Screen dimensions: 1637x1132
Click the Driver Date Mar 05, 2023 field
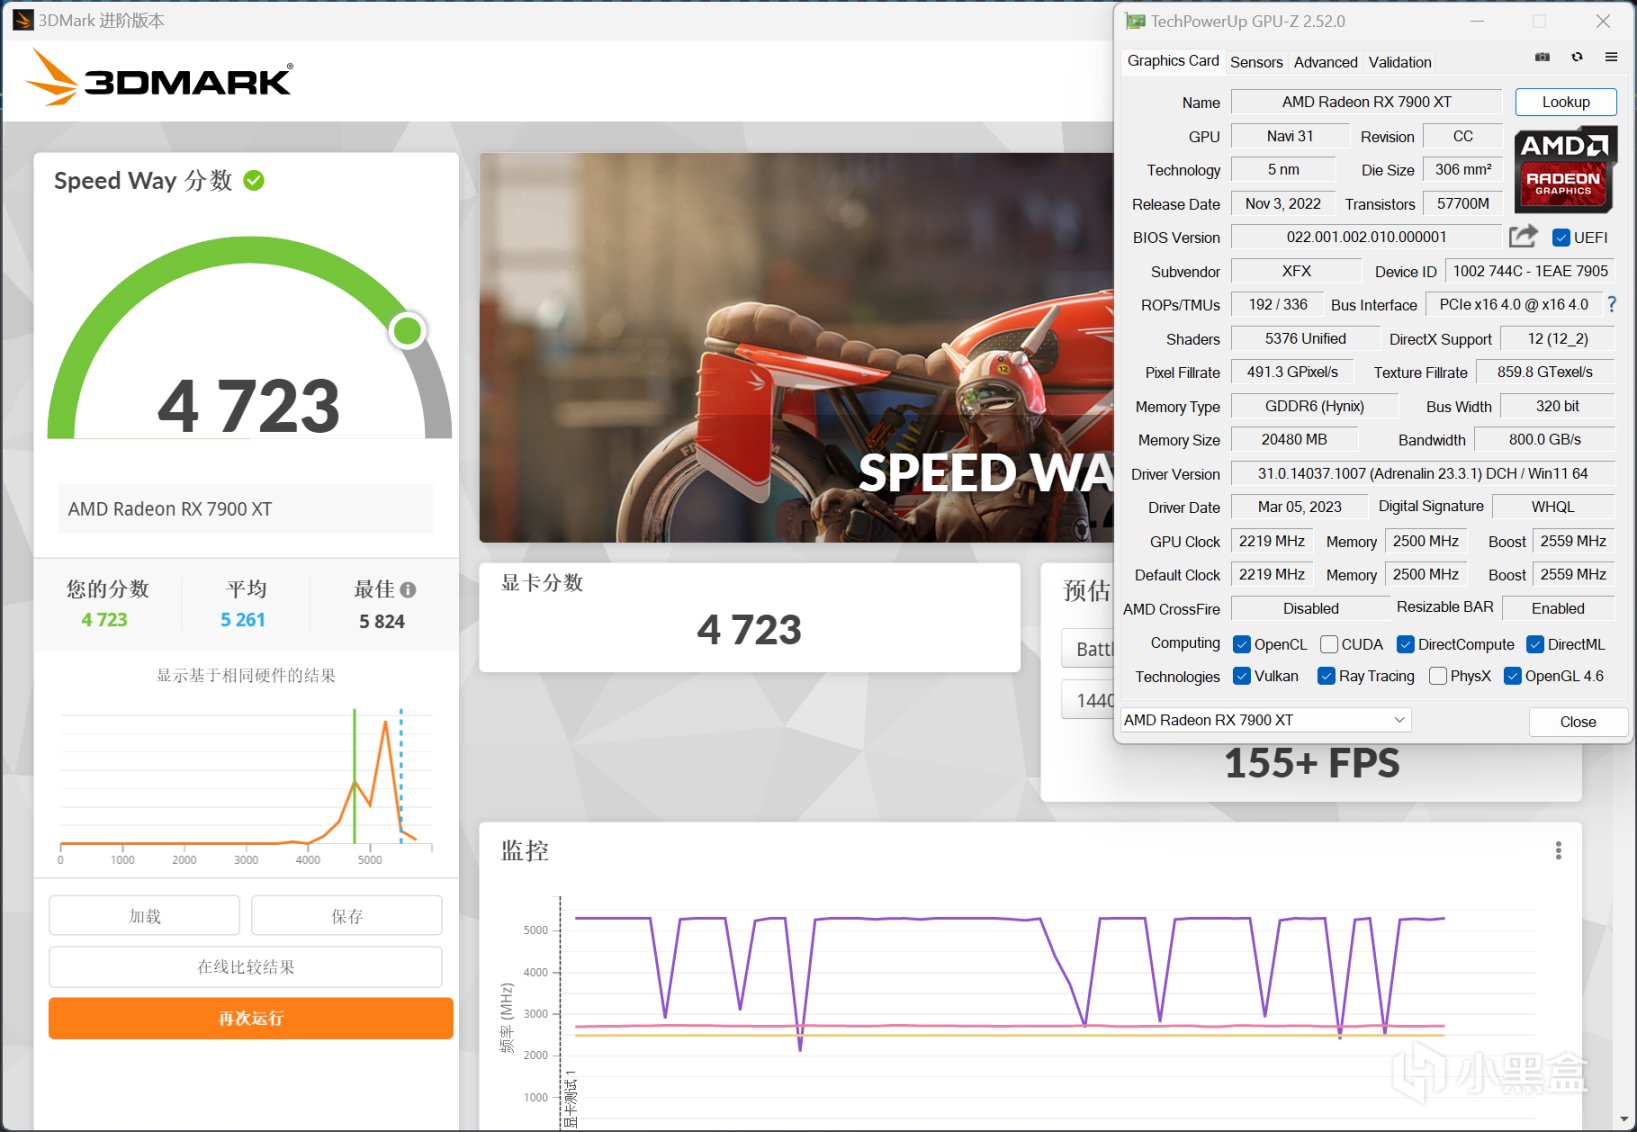click(x=1300, y=507)
